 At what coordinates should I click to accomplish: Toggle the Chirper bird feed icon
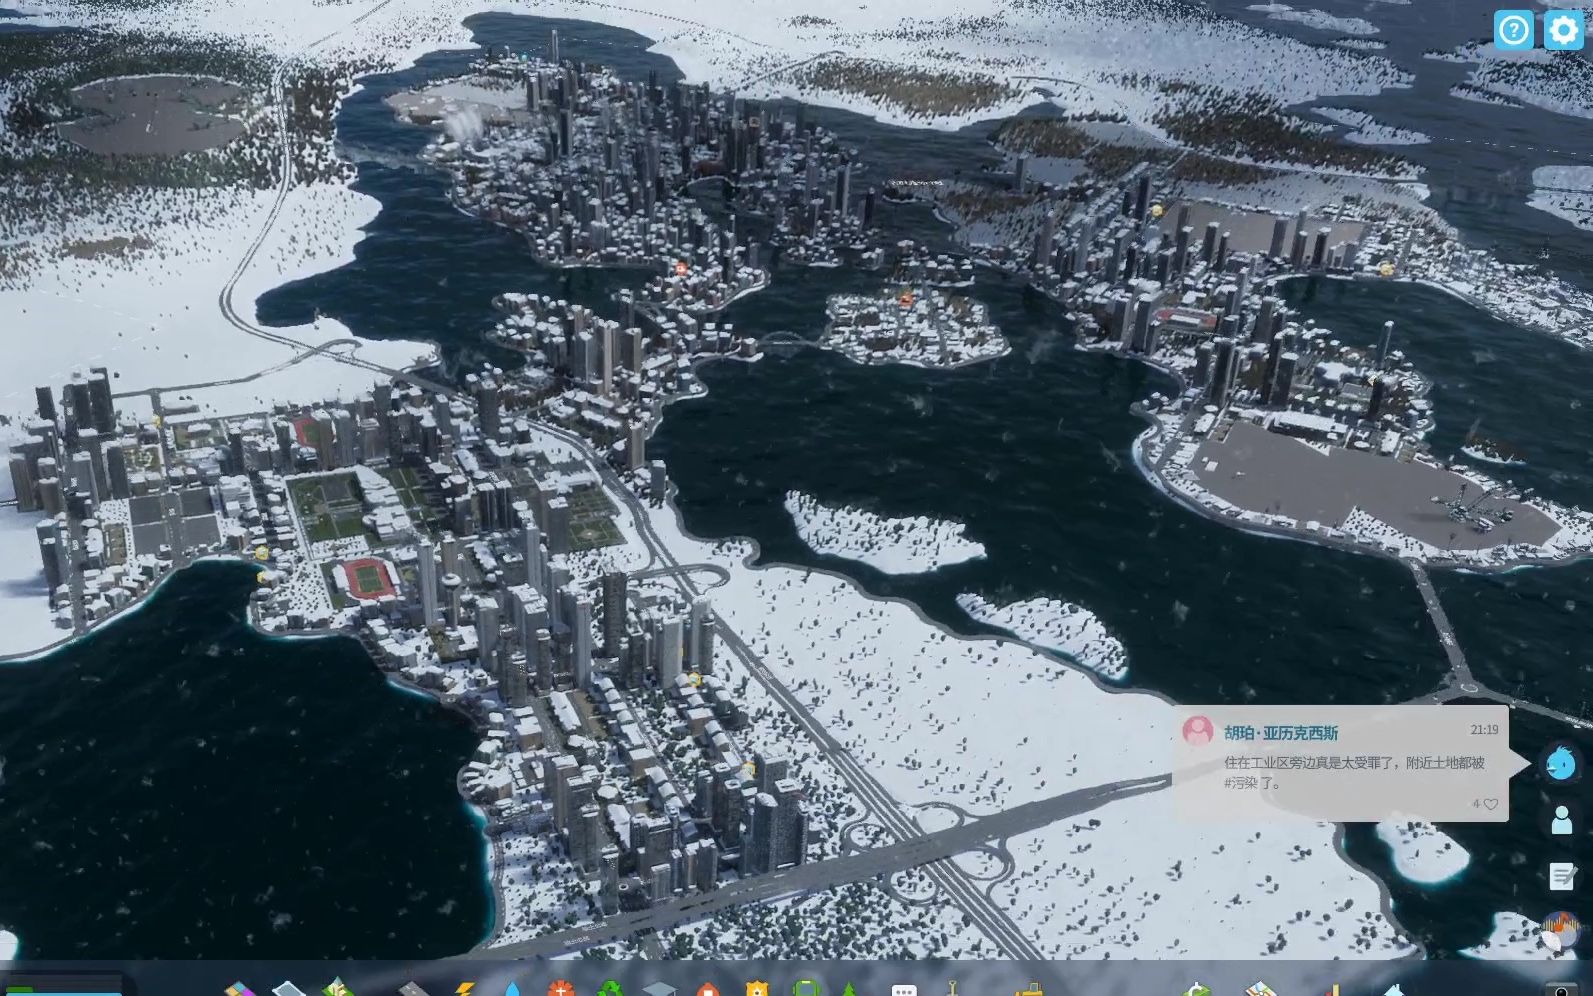tap(1560, 764)
